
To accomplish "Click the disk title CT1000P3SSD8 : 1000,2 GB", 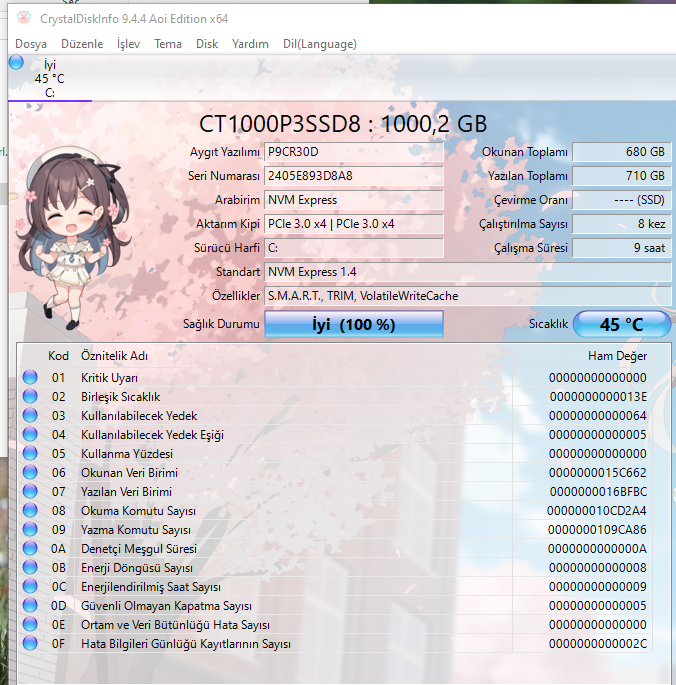I will pyautogui.click(x=343, y=124).
